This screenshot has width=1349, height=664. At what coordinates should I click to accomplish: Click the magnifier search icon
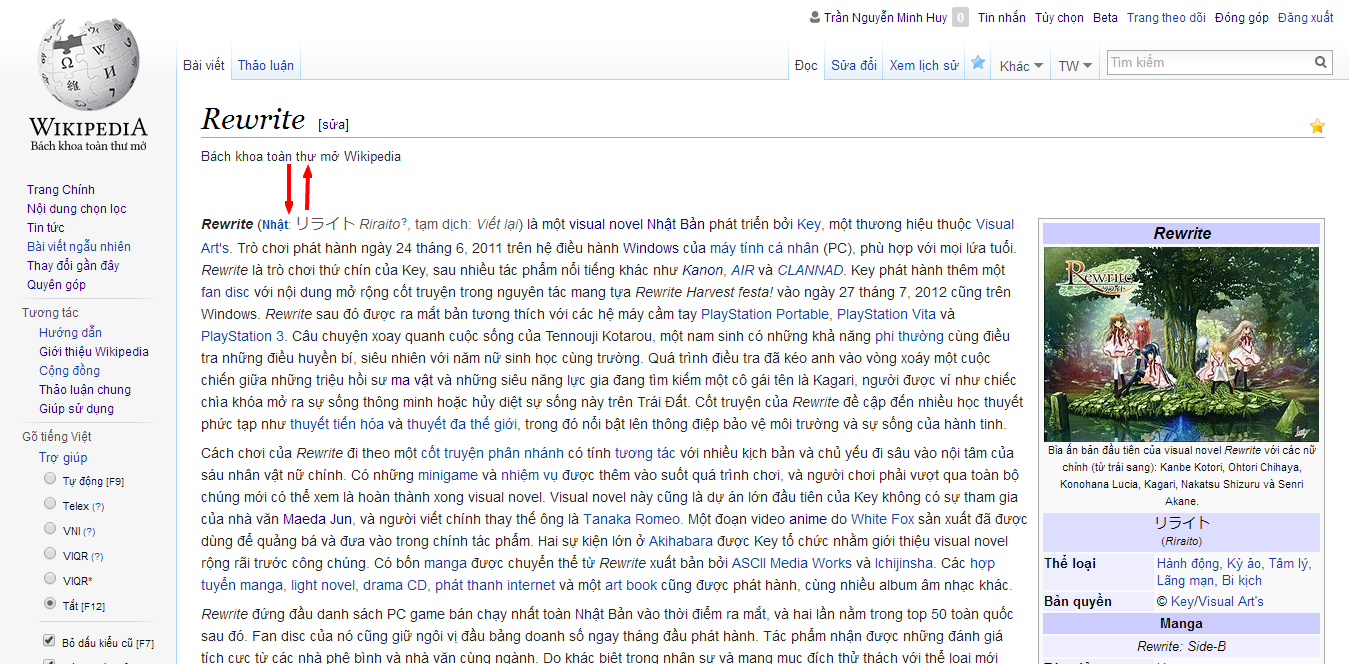pos(1322,63)
